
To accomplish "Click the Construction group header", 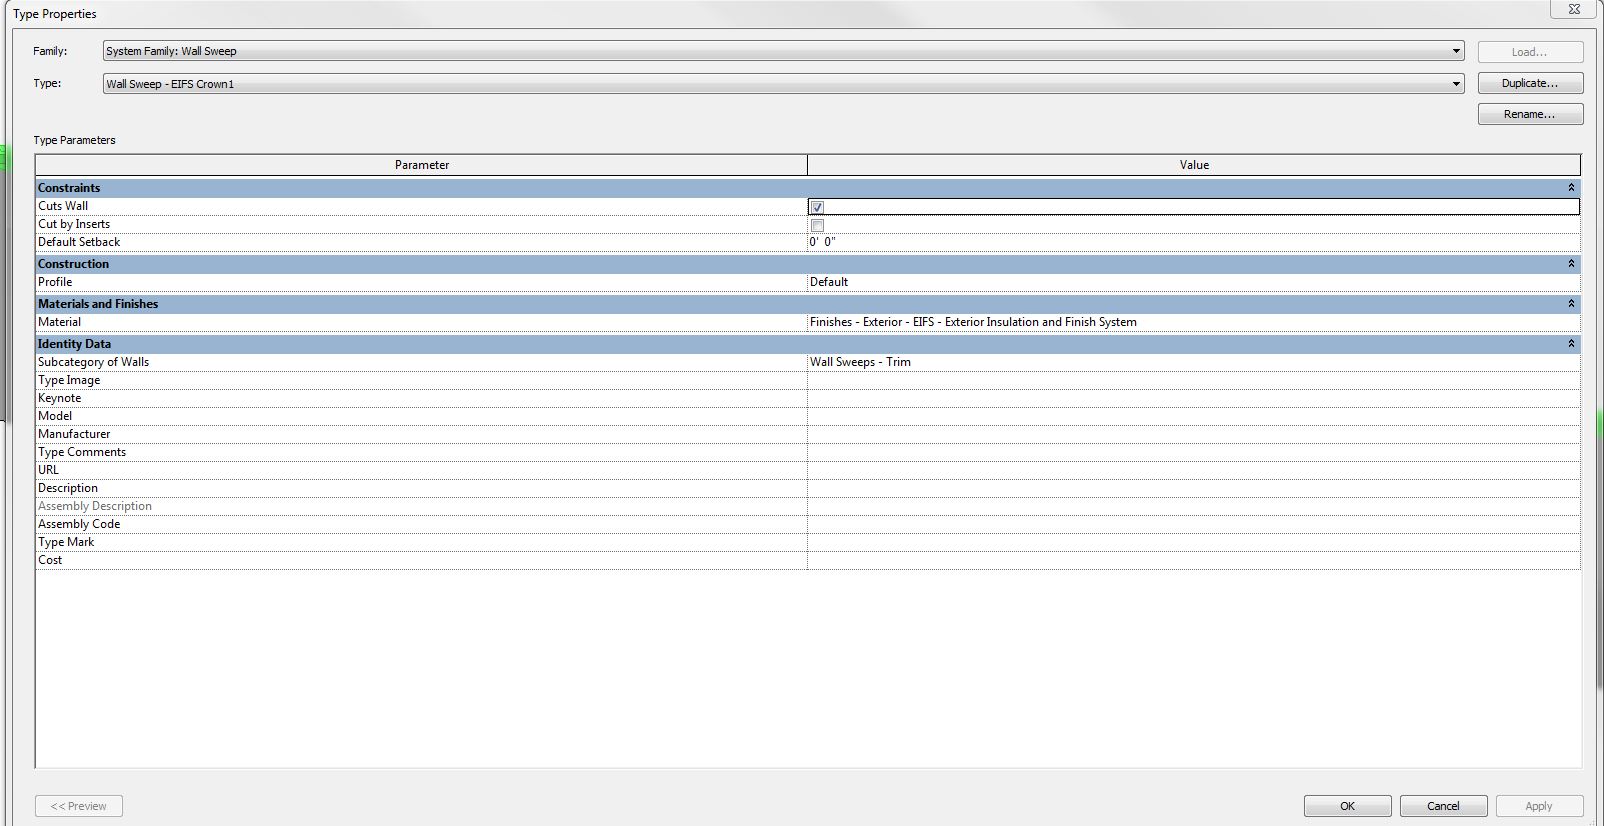I will click(808, 264).
